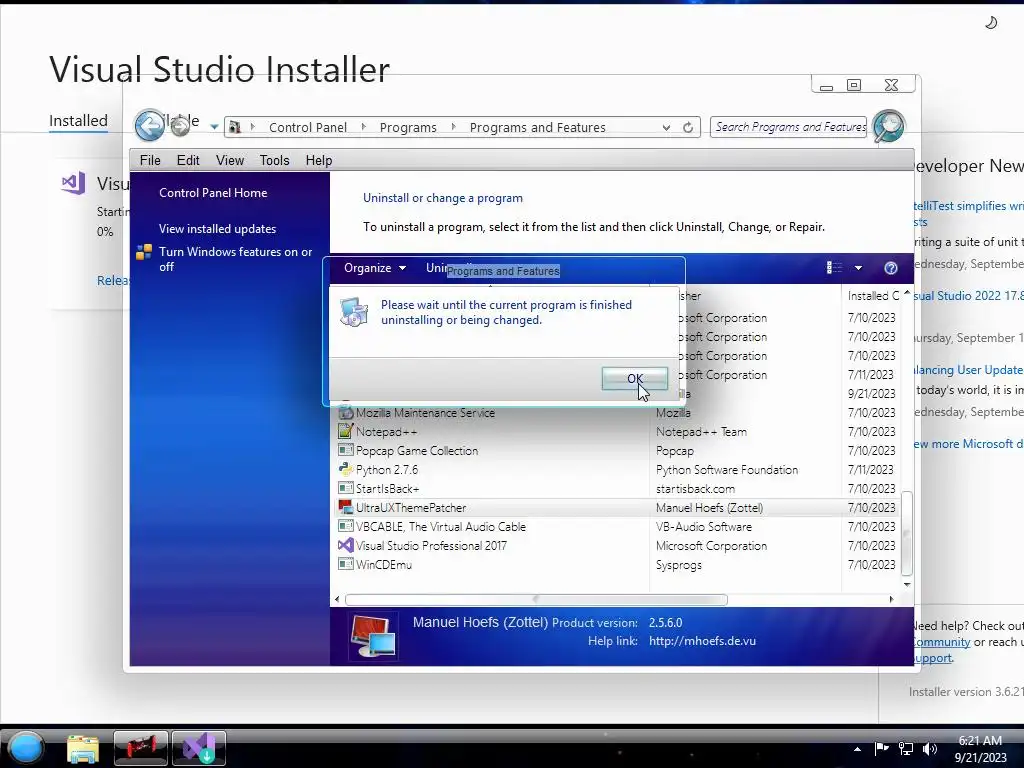Open File Explorer from the taskbar
The height and width of the screenshot is (768, 1024).
point(83,748)
